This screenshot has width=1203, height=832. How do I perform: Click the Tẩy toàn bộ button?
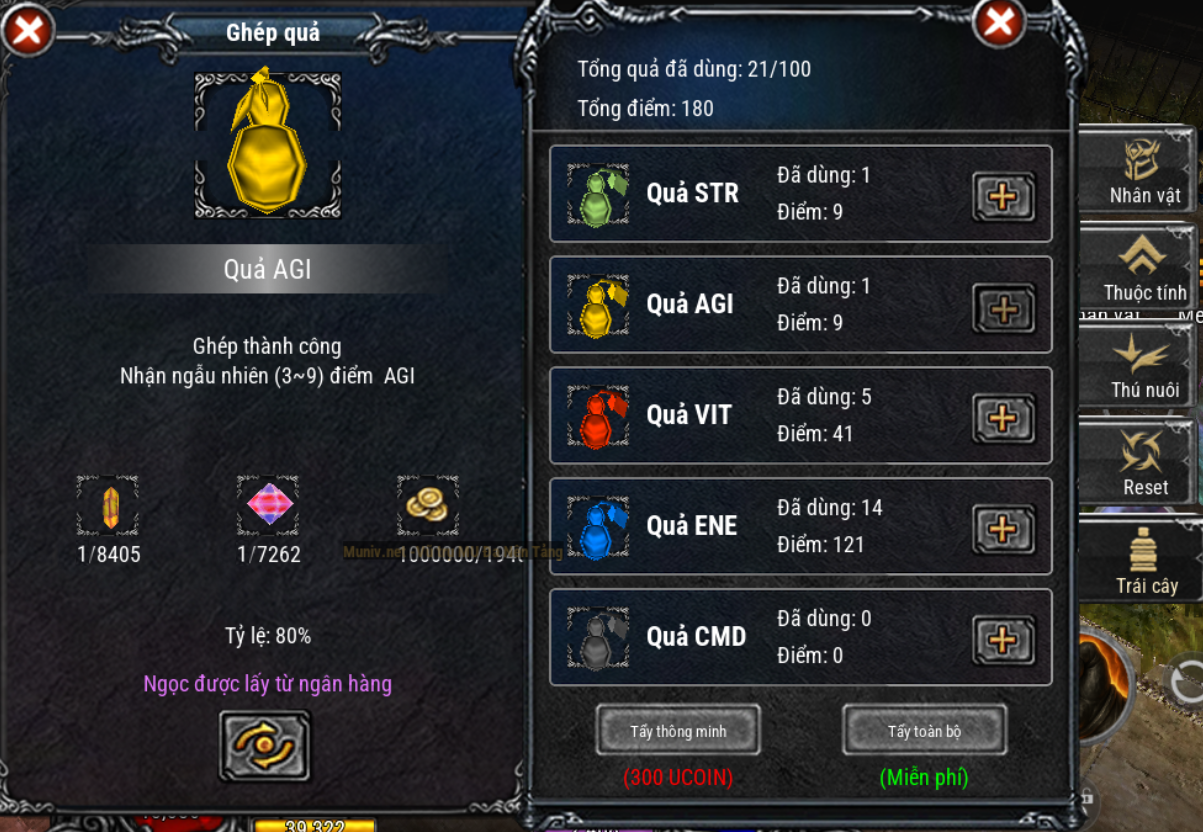tap(924, 730)
